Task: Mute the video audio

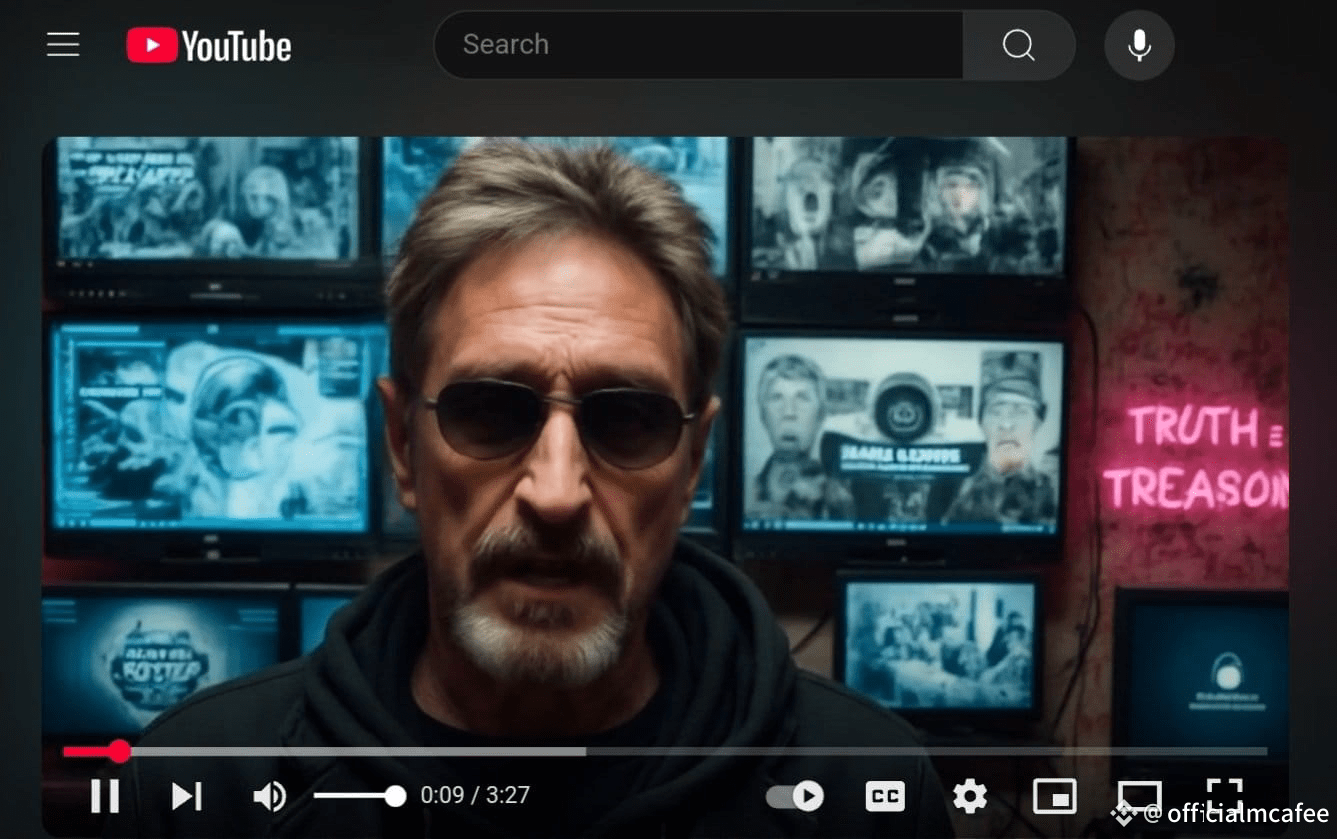Action: (x=269, y=796)
